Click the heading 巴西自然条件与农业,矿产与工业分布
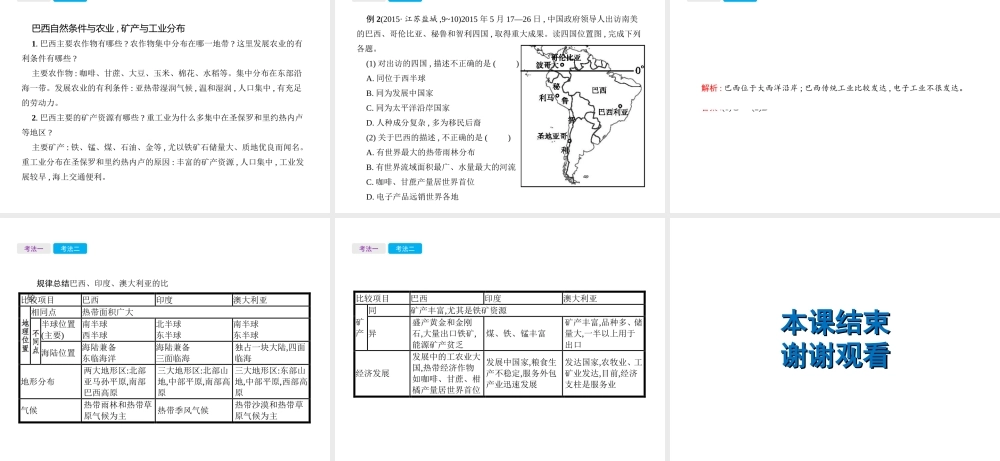Viewport: 1000px width, 461px height. pos(108,28)
